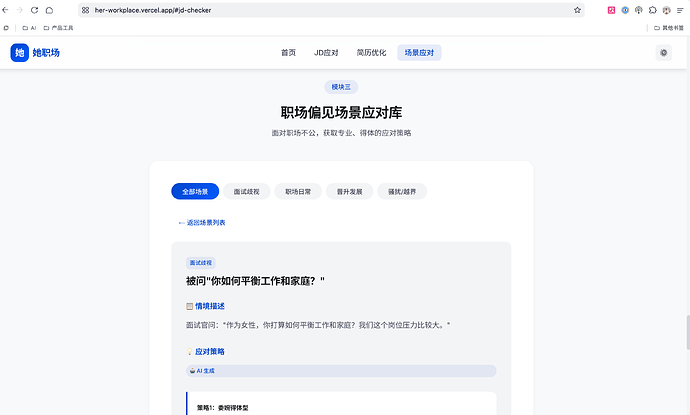
Task: Select the 职场日常 filter
Action: pos(298,191)
